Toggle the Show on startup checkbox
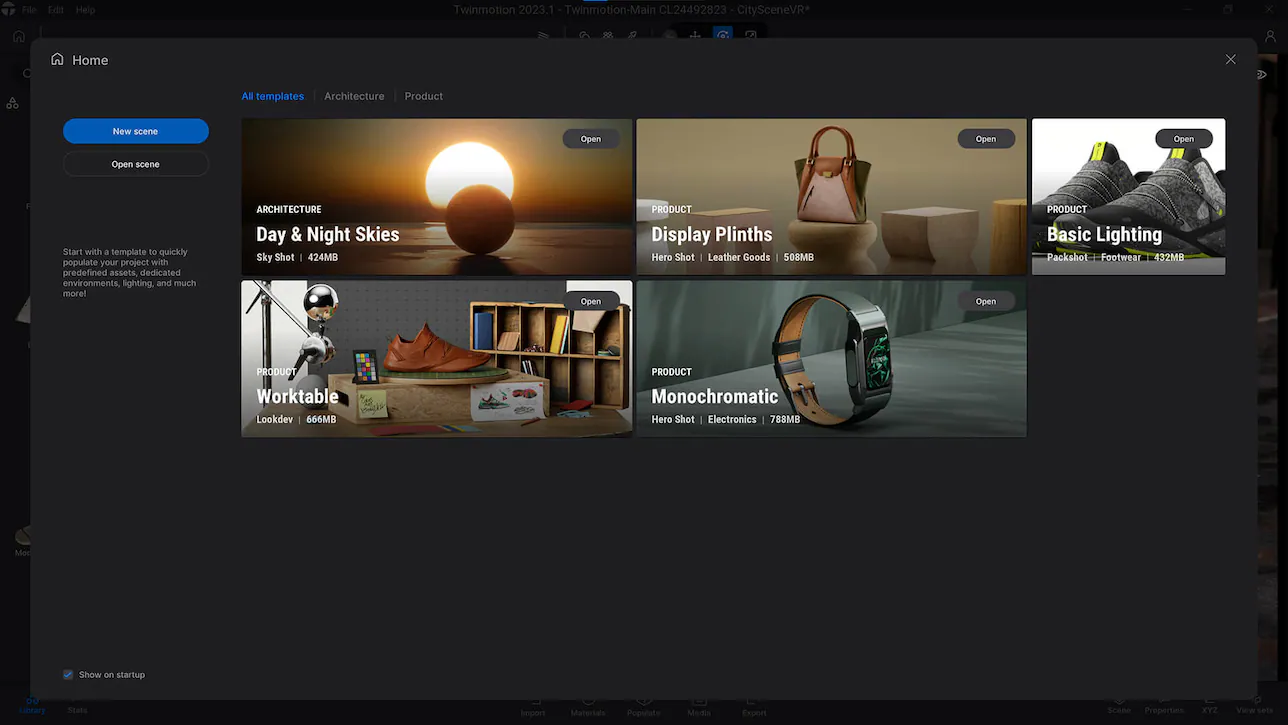This screenshot has height=725, width=1288. pyautogui.click(x=68, y=675)
